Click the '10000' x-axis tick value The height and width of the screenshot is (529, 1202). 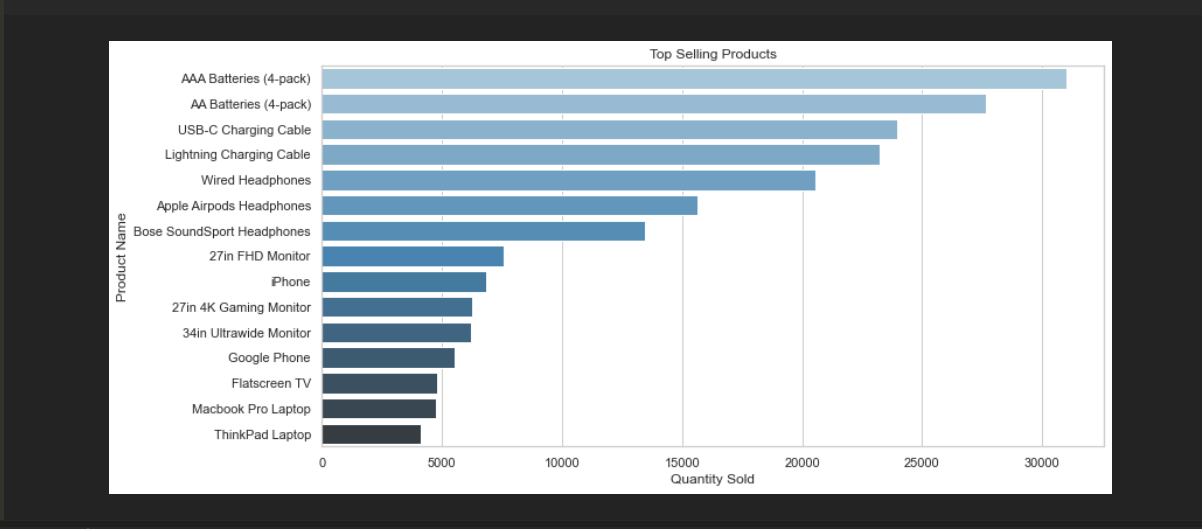[562, 463]
